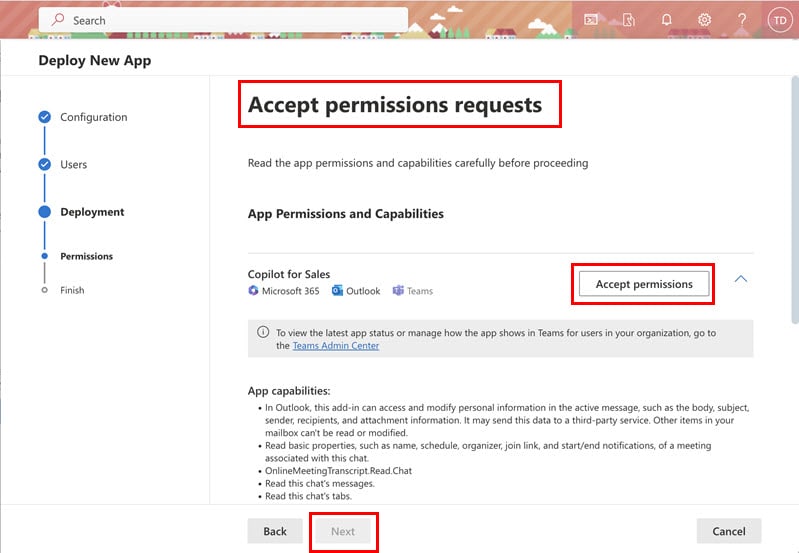Click the Accept permissions button
Viewport: 799px width, 553px height.
pos(644,284)
